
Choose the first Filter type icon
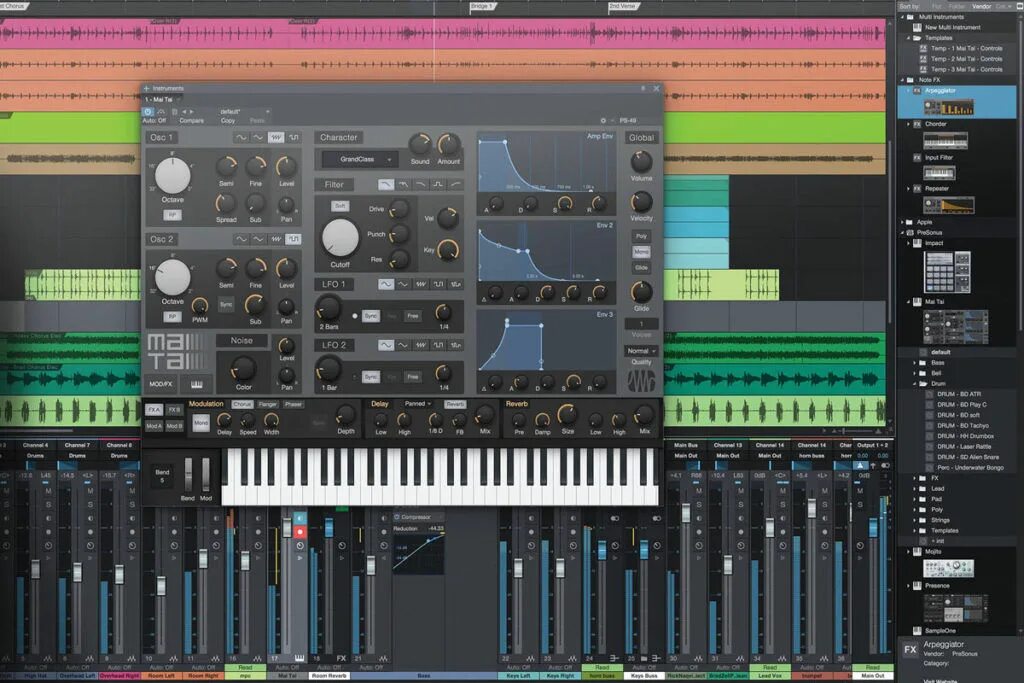click(x=386, y=185)
